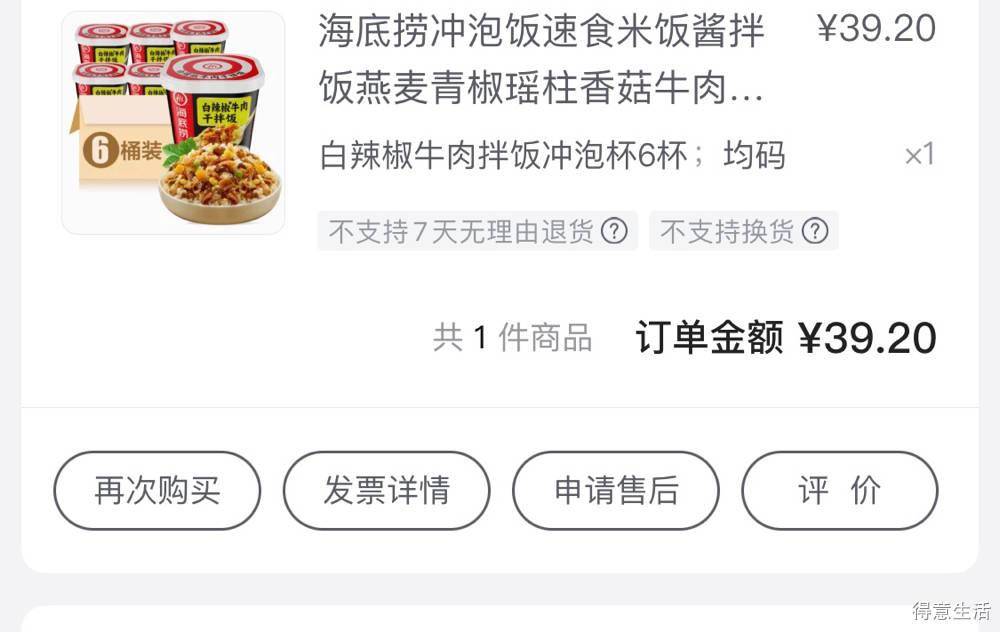This screenshot has height=632, width=1000.
Task: Tap the 不支持换货 tag
Action: click(x=744, y=231)
